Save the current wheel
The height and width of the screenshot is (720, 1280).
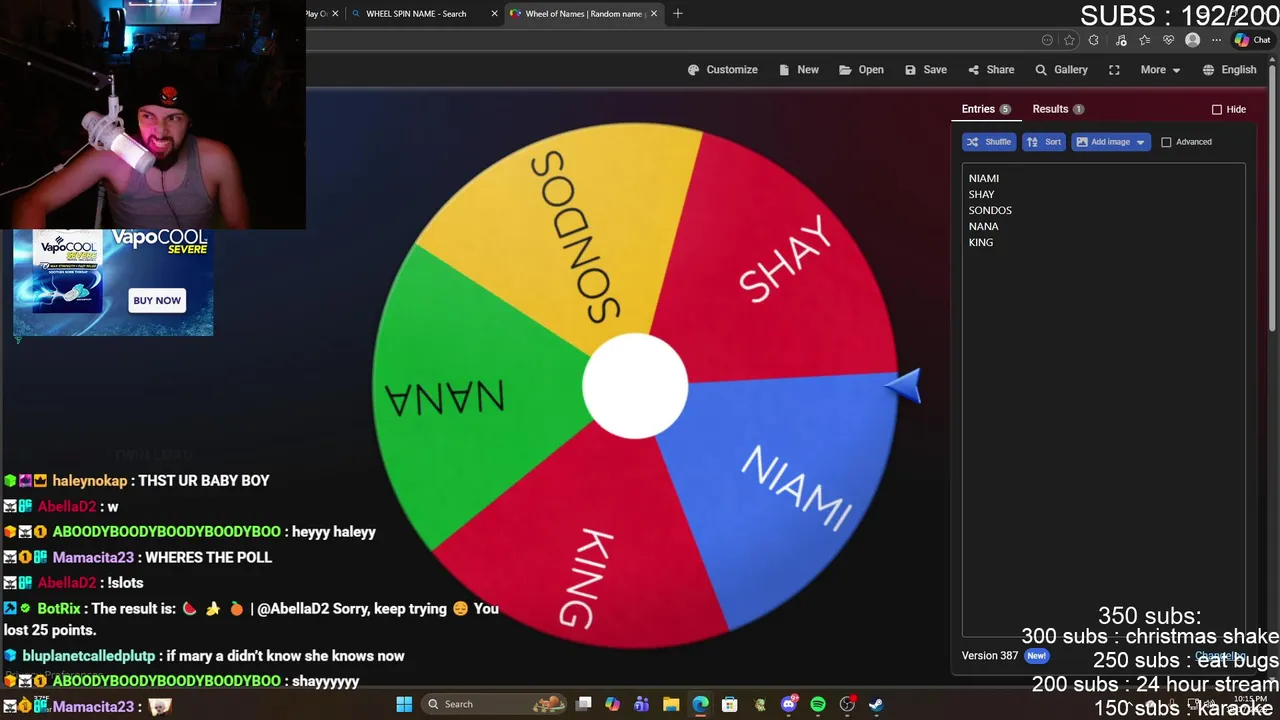point(925,70)
